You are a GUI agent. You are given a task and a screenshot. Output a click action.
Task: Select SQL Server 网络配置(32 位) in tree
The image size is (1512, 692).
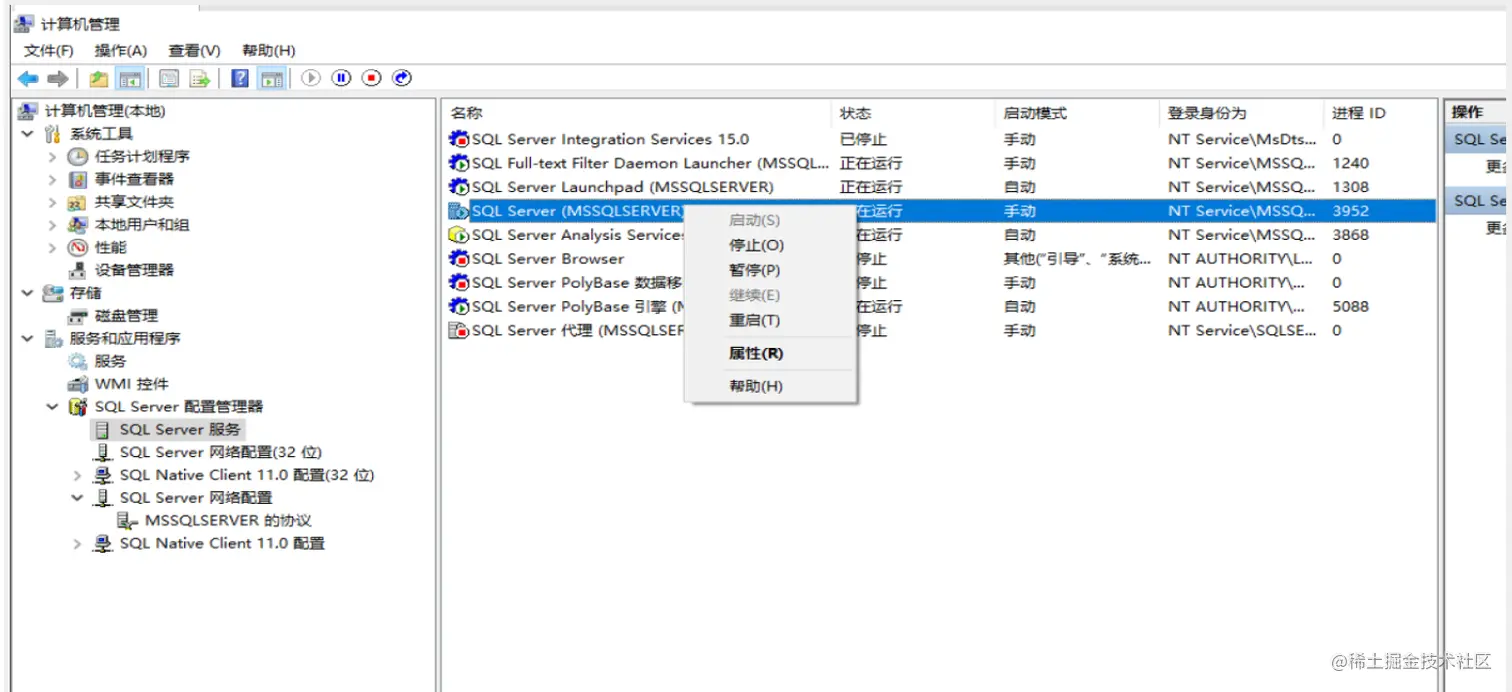click(x=220, y=452)
